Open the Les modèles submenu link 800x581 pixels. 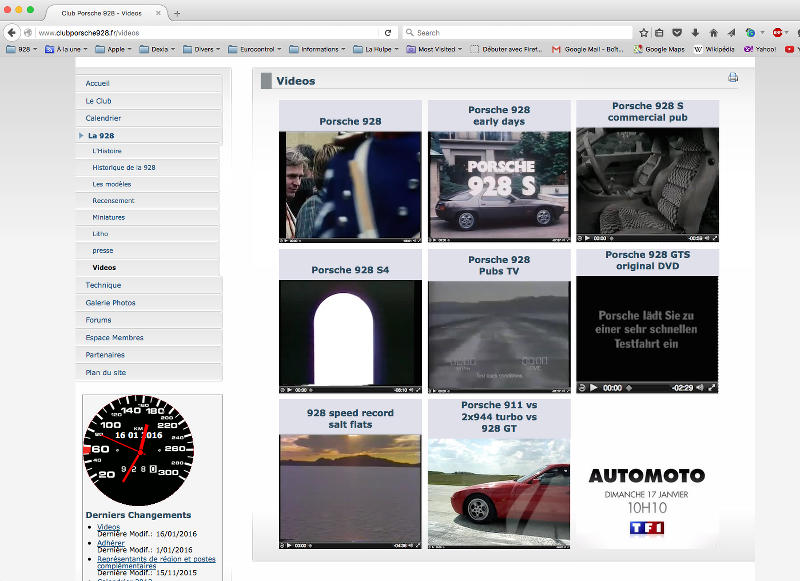(x=112, y=184)
